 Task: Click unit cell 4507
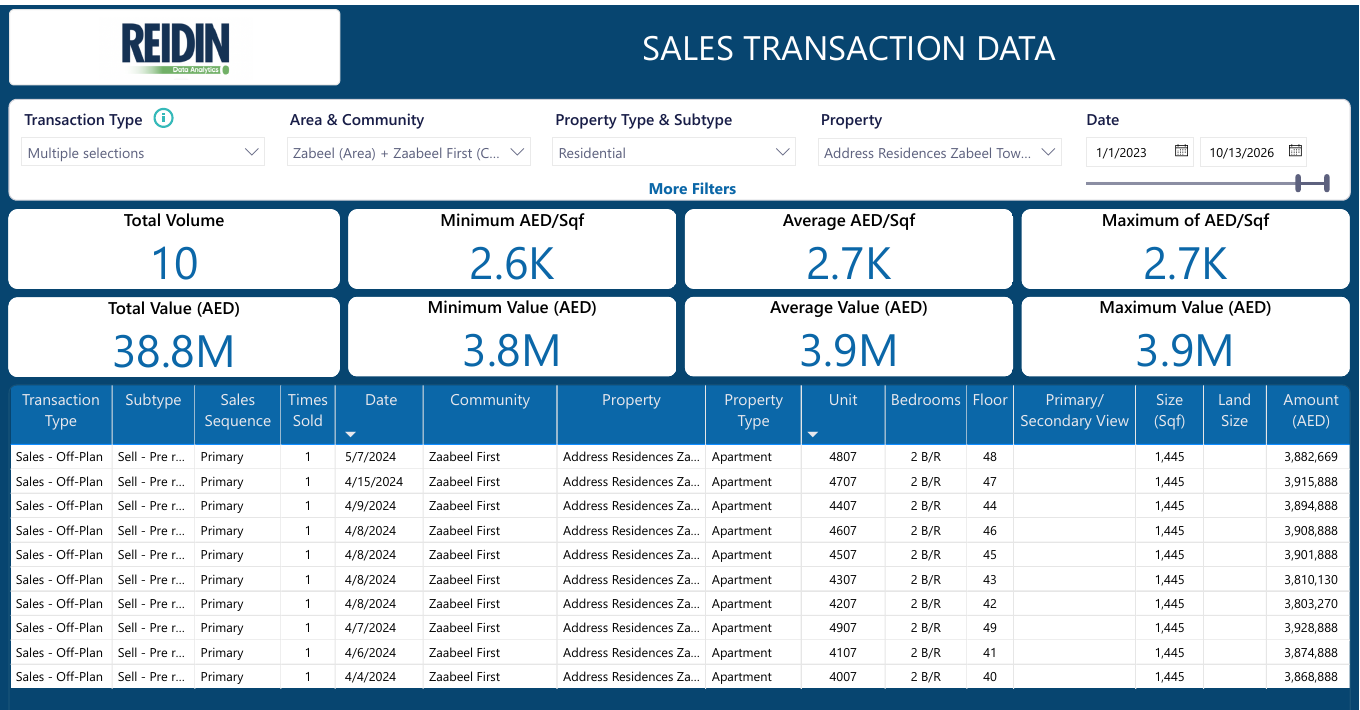(843, 555)
